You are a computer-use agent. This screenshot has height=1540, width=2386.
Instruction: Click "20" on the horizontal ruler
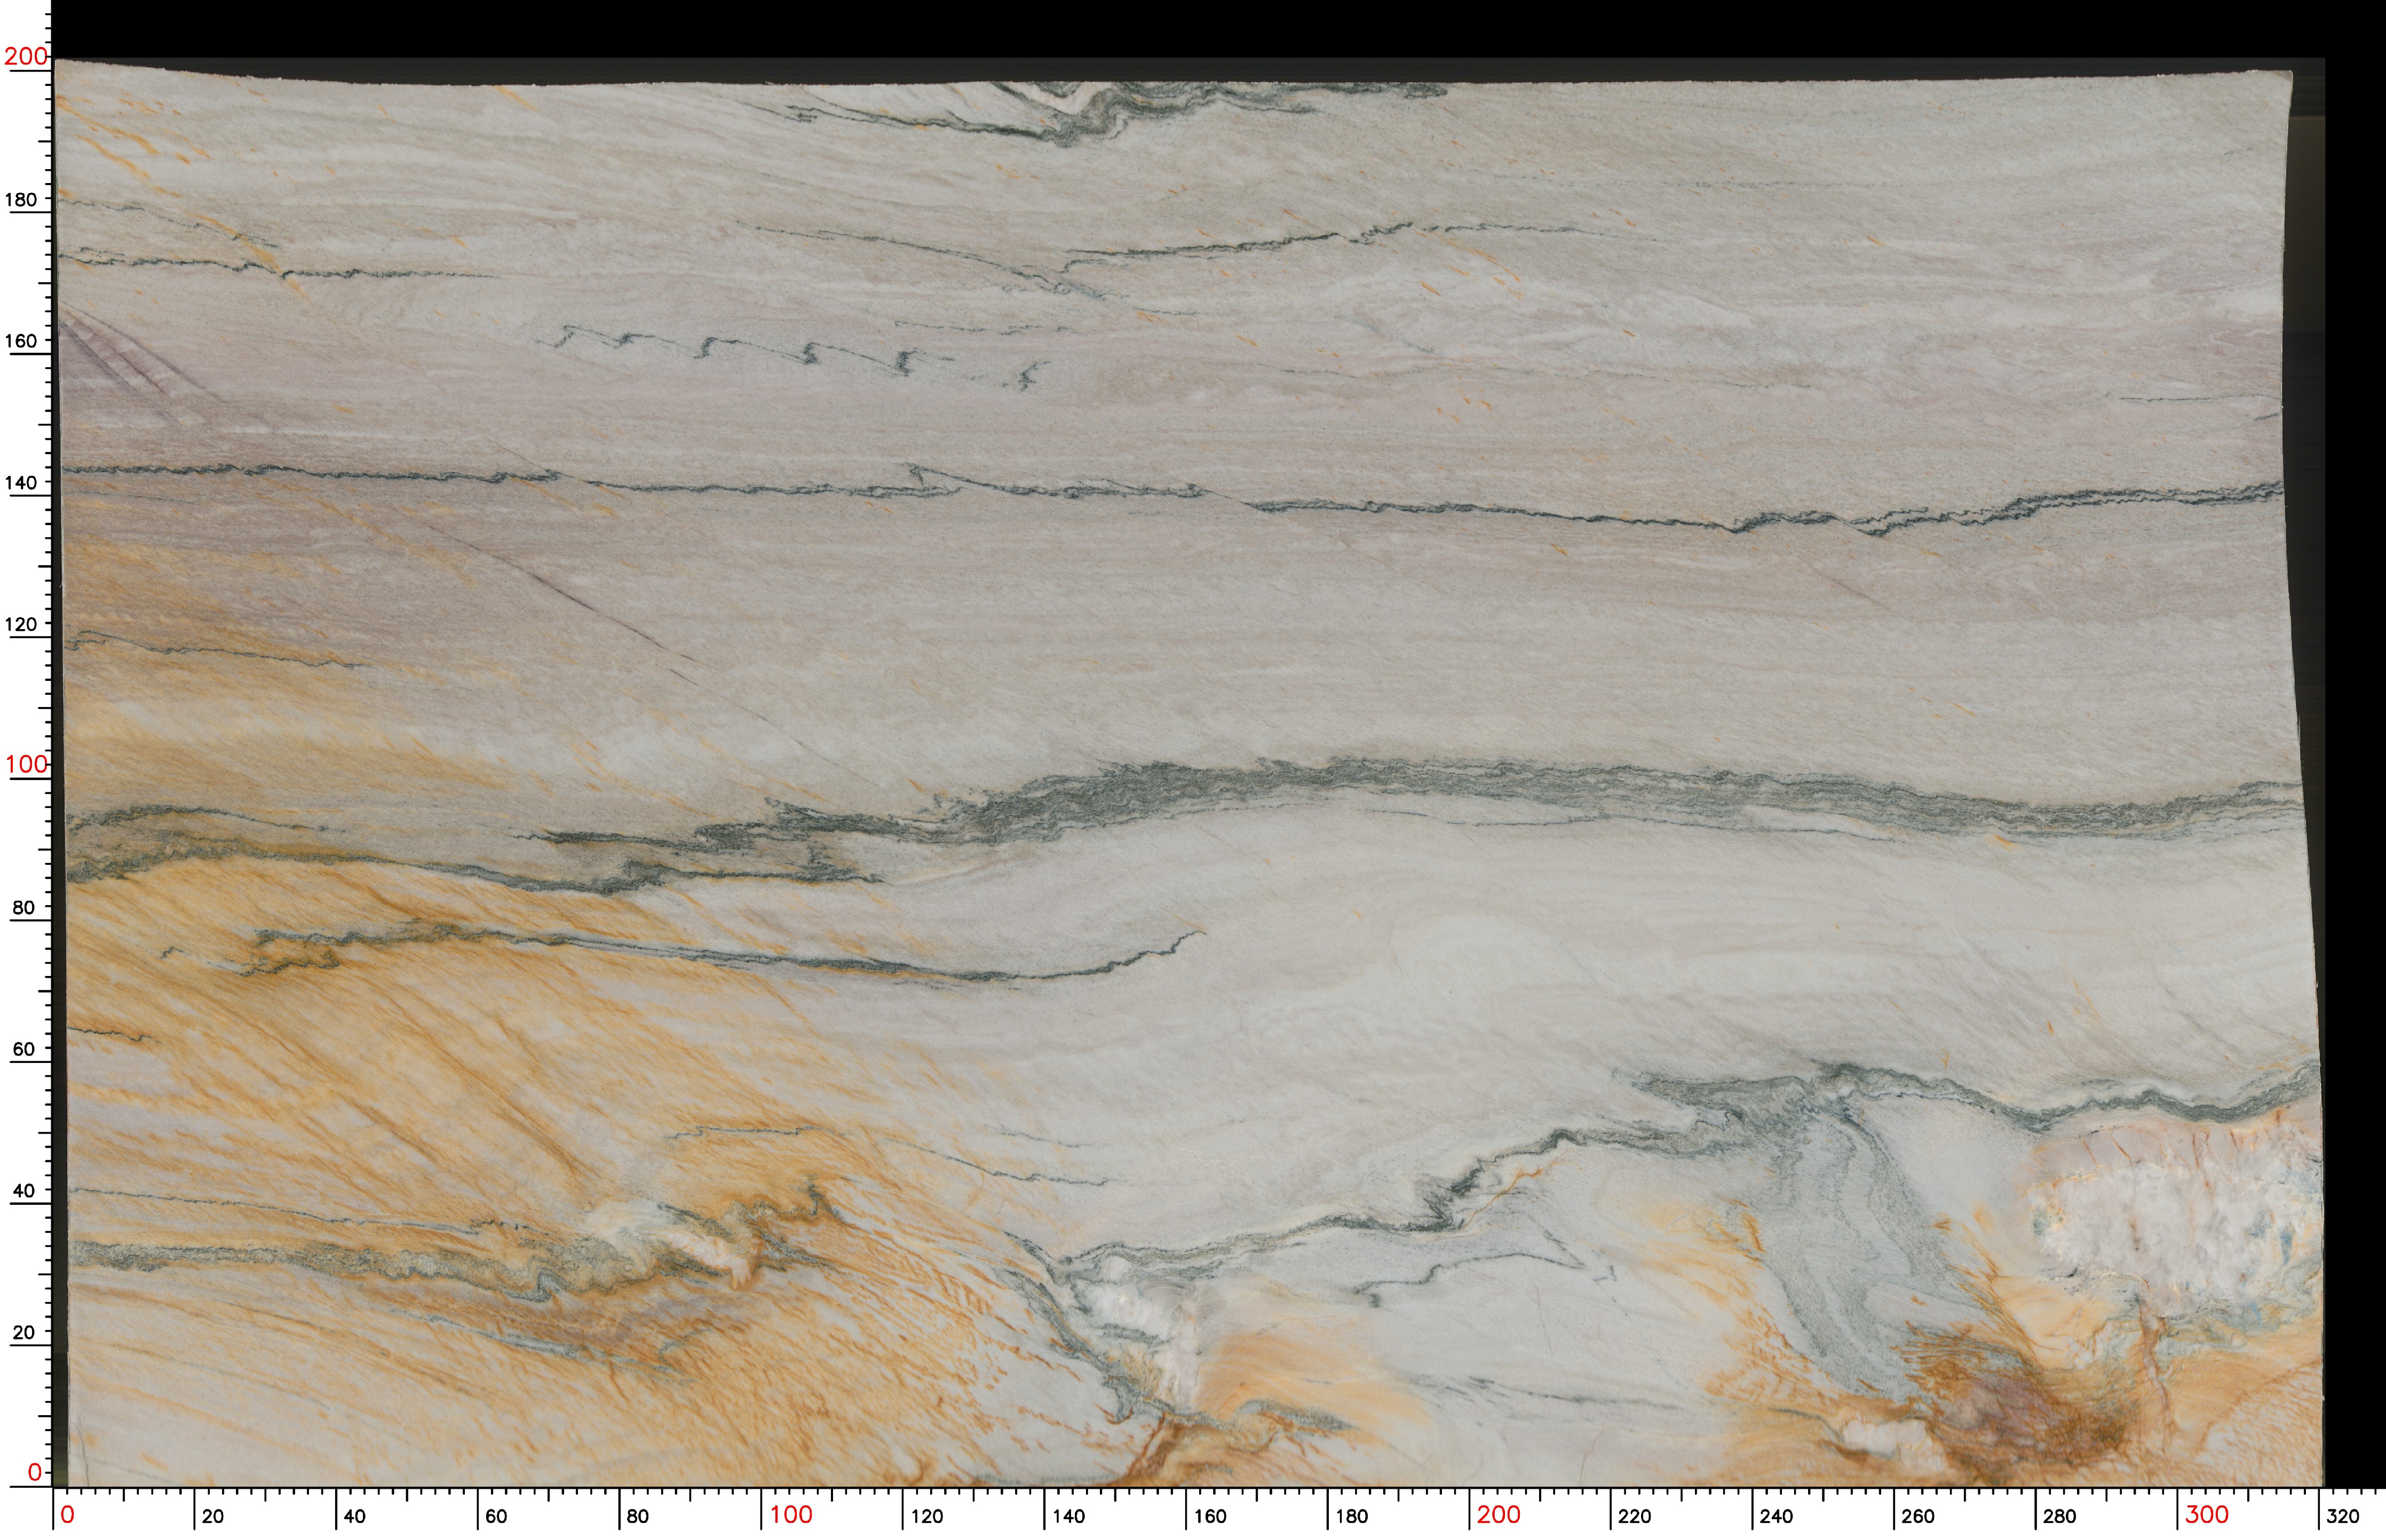(x=212, y=1516)
